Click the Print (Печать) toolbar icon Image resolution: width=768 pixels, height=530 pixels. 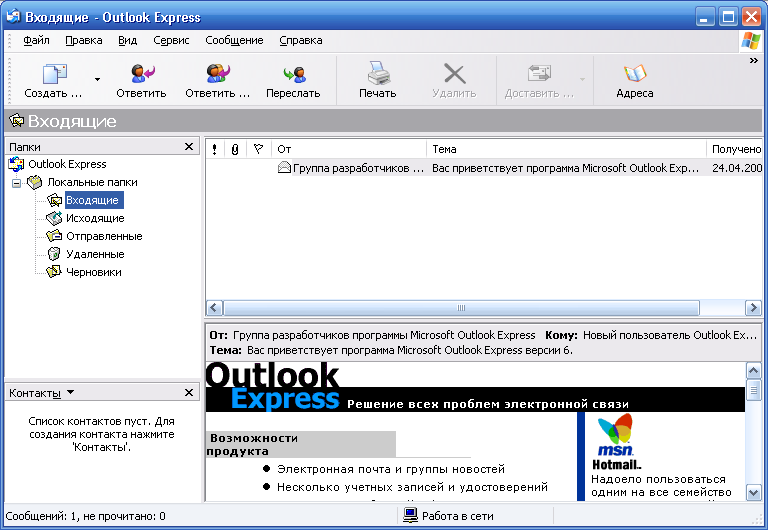[x=378, y=73]
